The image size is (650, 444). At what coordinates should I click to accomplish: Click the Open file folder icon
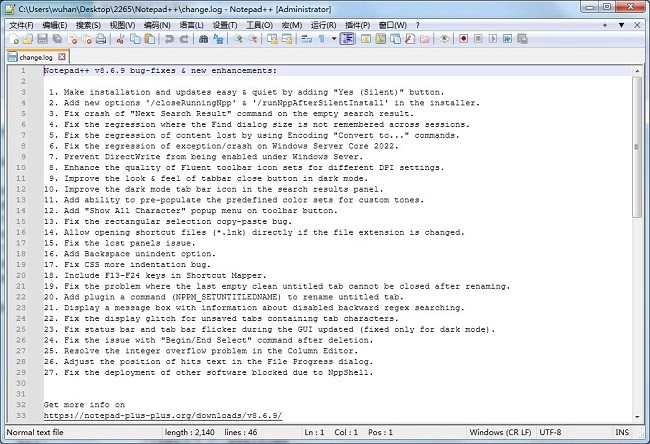pyautogui.click(x=28, y=39)
